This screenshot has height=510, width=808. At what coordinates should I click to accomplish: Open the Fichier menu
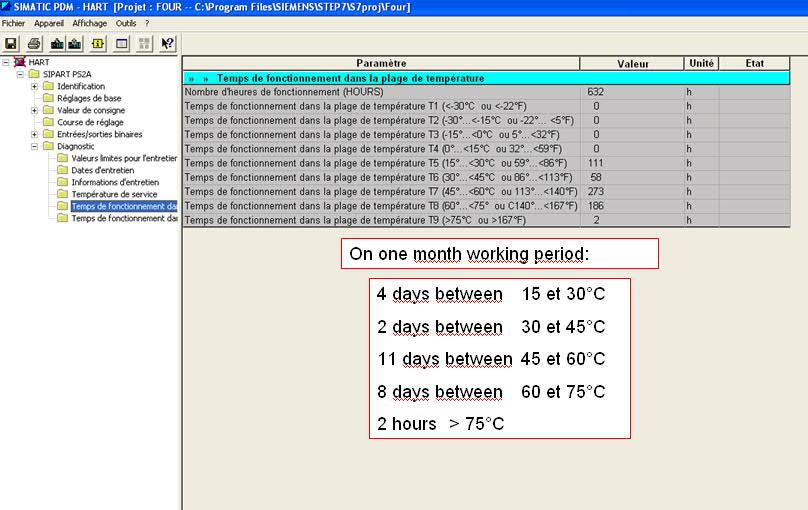click(13, 23)
